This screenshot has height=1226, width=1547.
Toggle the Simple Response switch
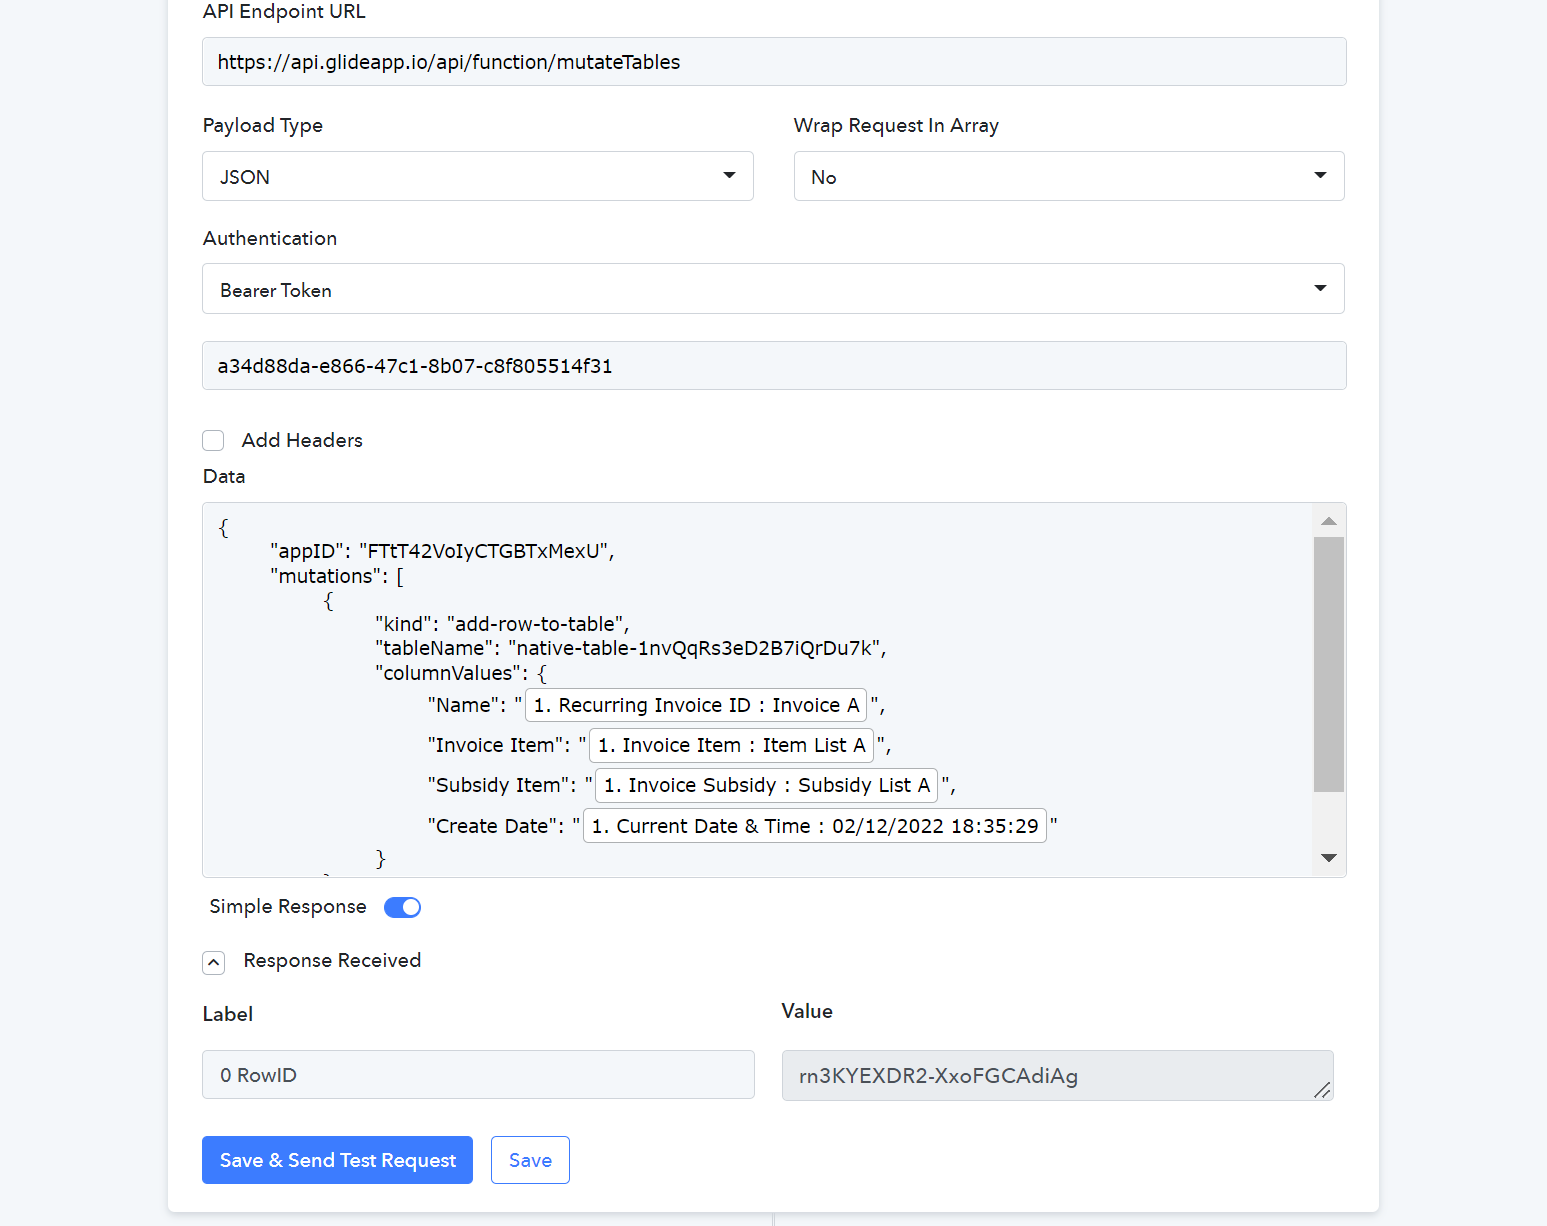tap(402, 907)
